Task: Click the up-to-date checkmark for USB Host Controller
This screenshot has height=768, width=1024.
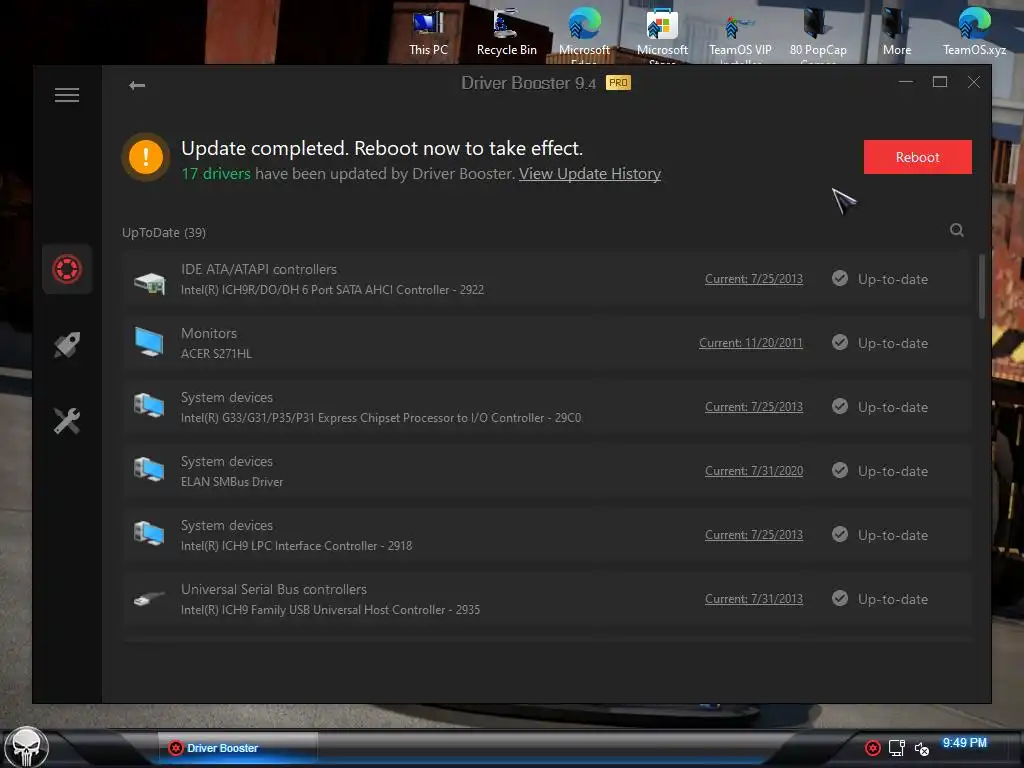Action: point(840,599)
